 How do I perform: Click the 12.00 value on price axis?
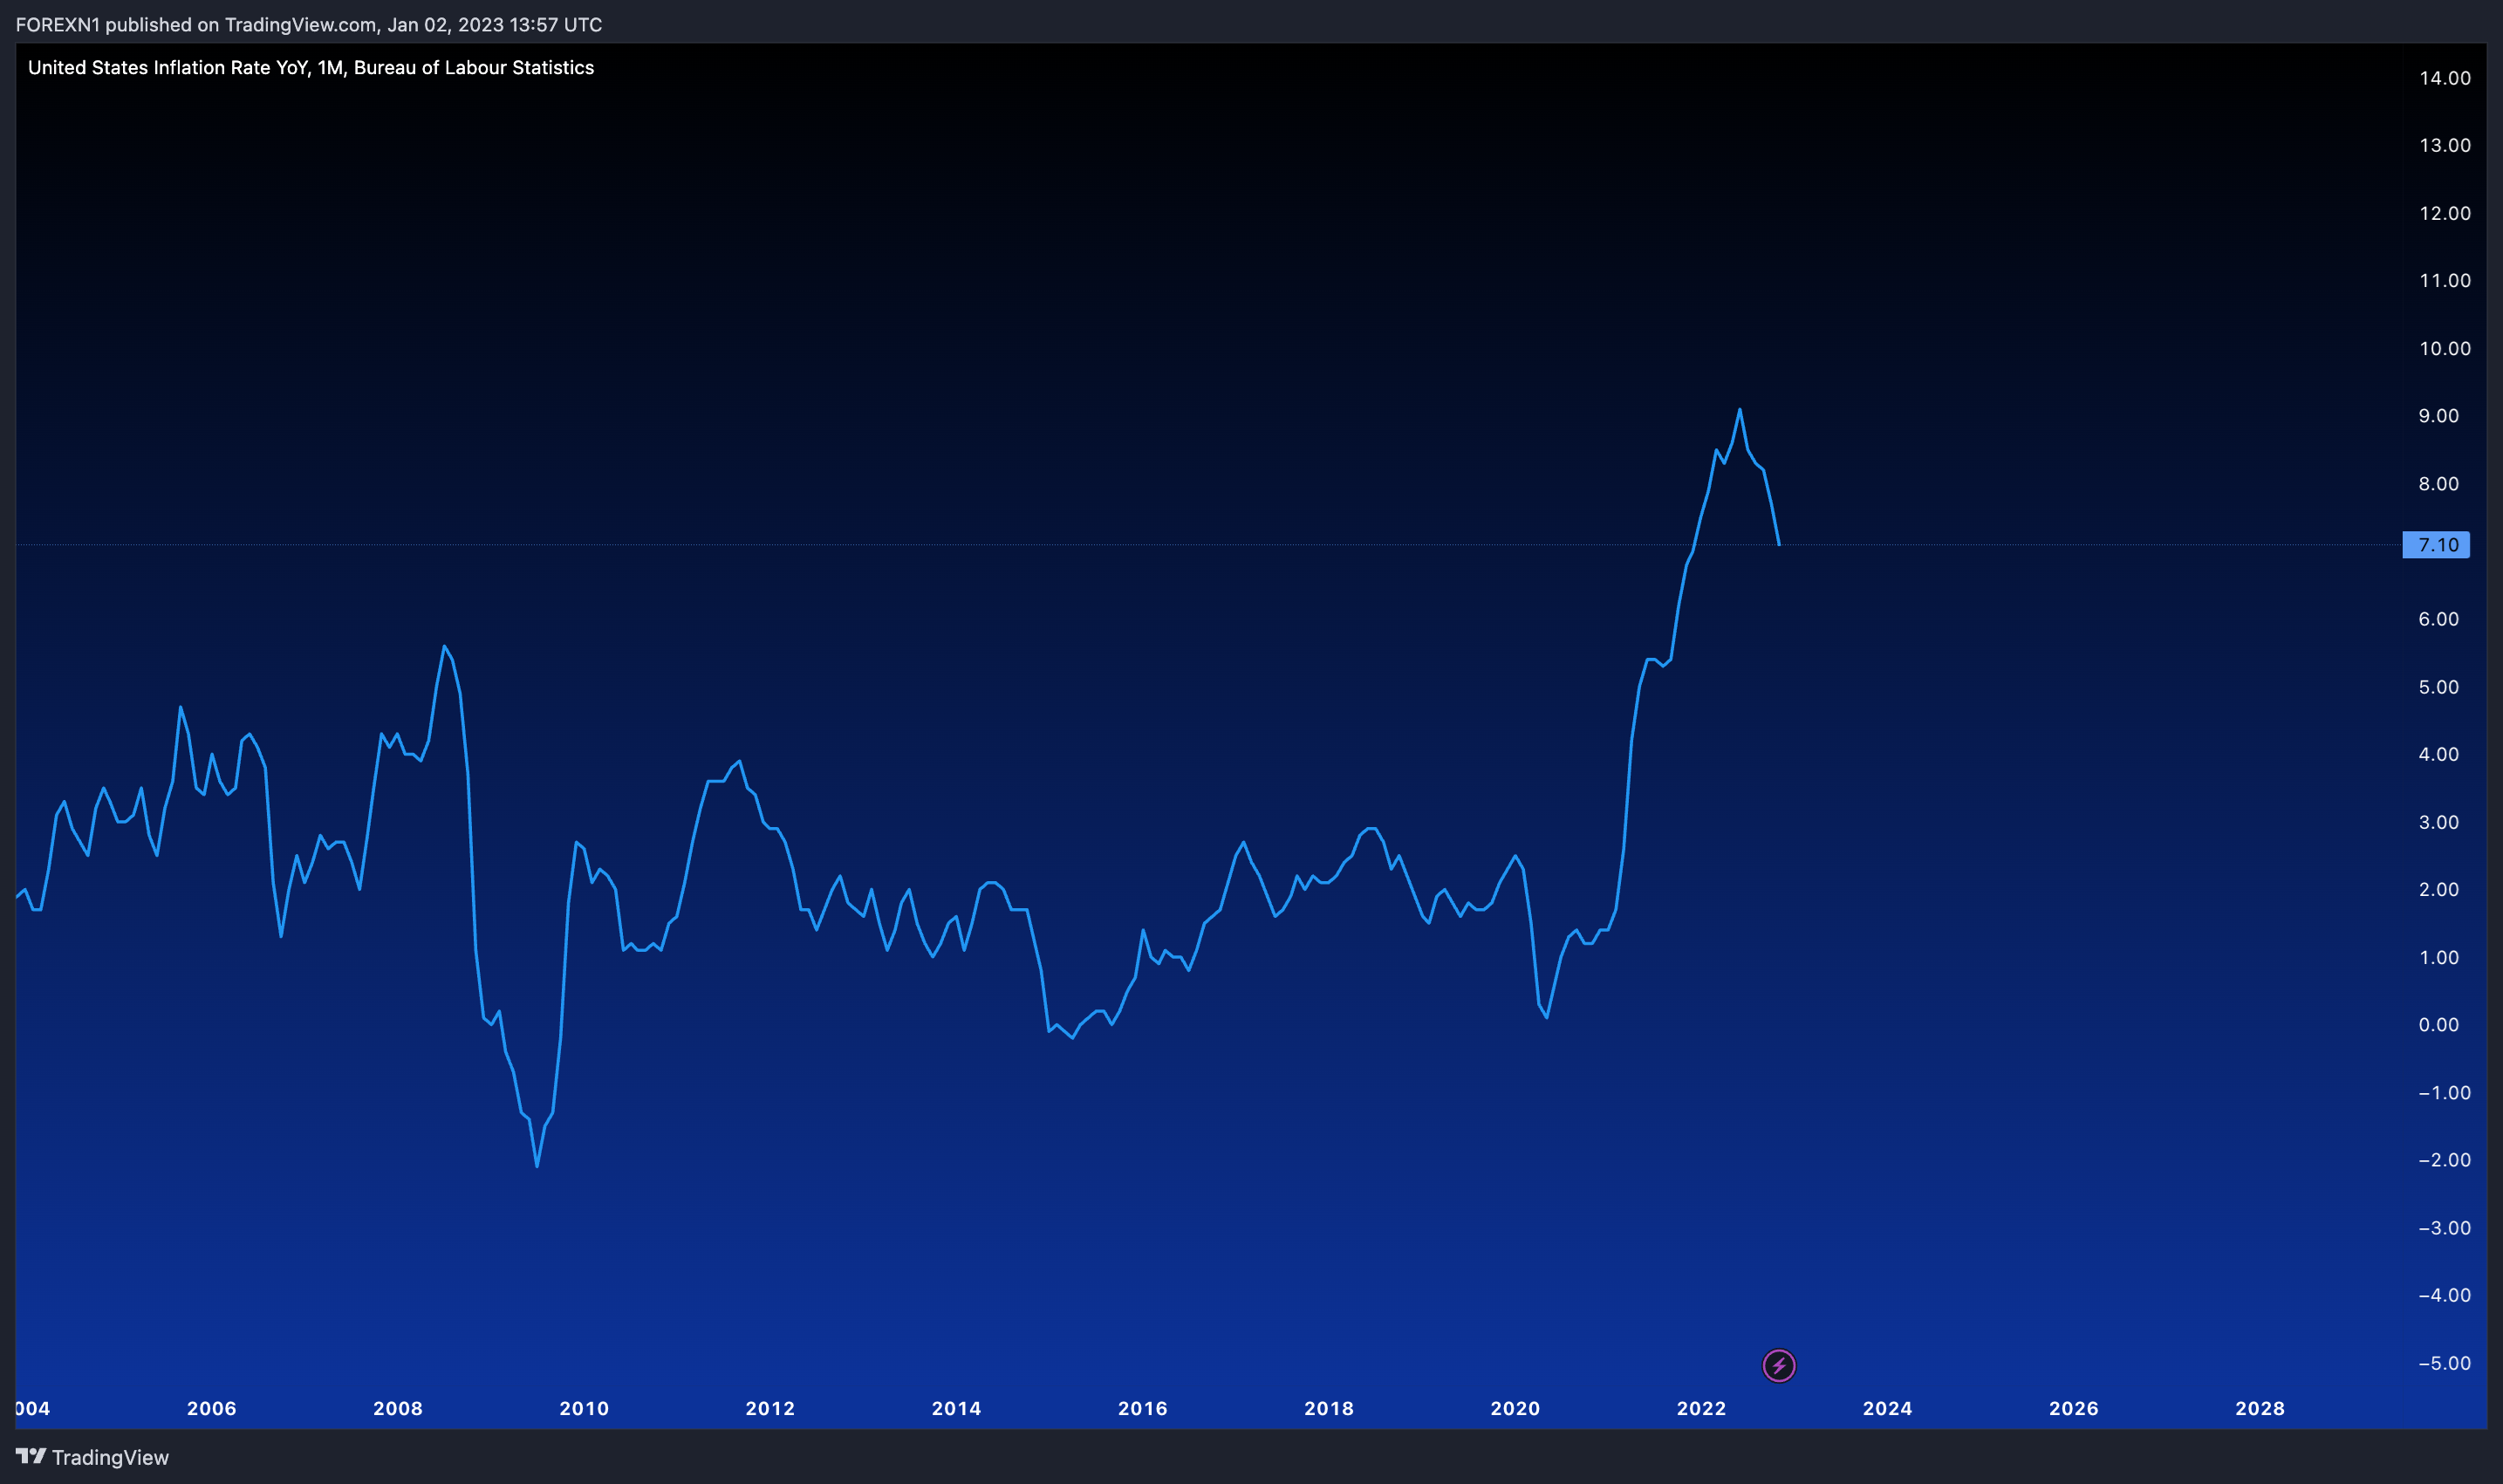click(2445, 213)
